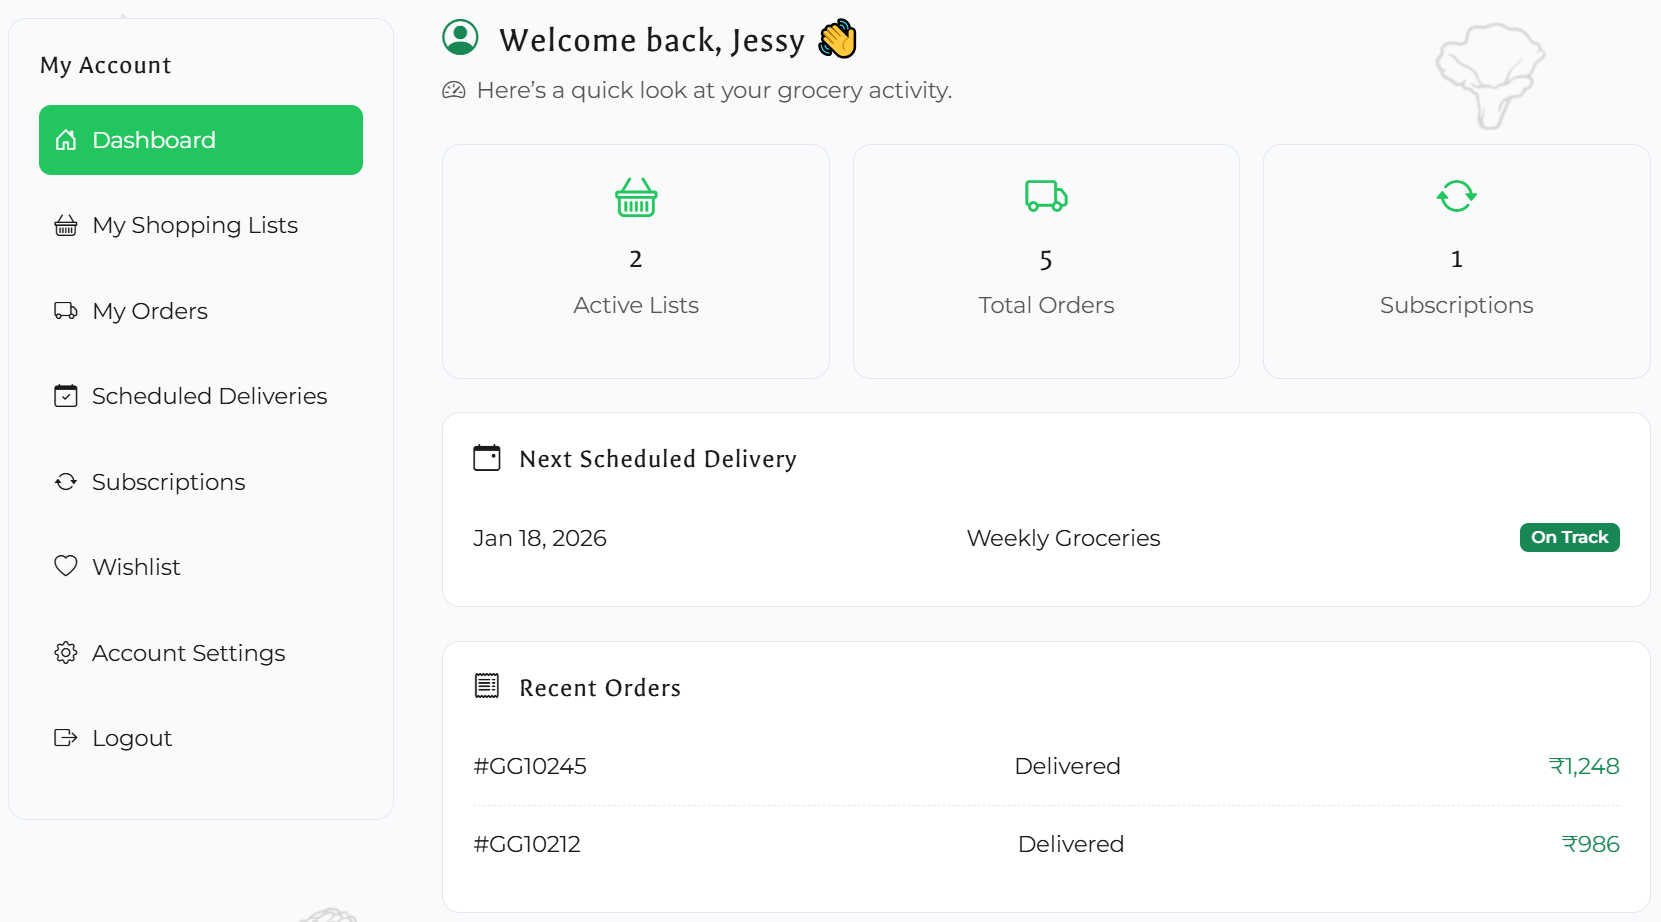Click the calendar icon next to Next Scheduled Delivery

487,457
